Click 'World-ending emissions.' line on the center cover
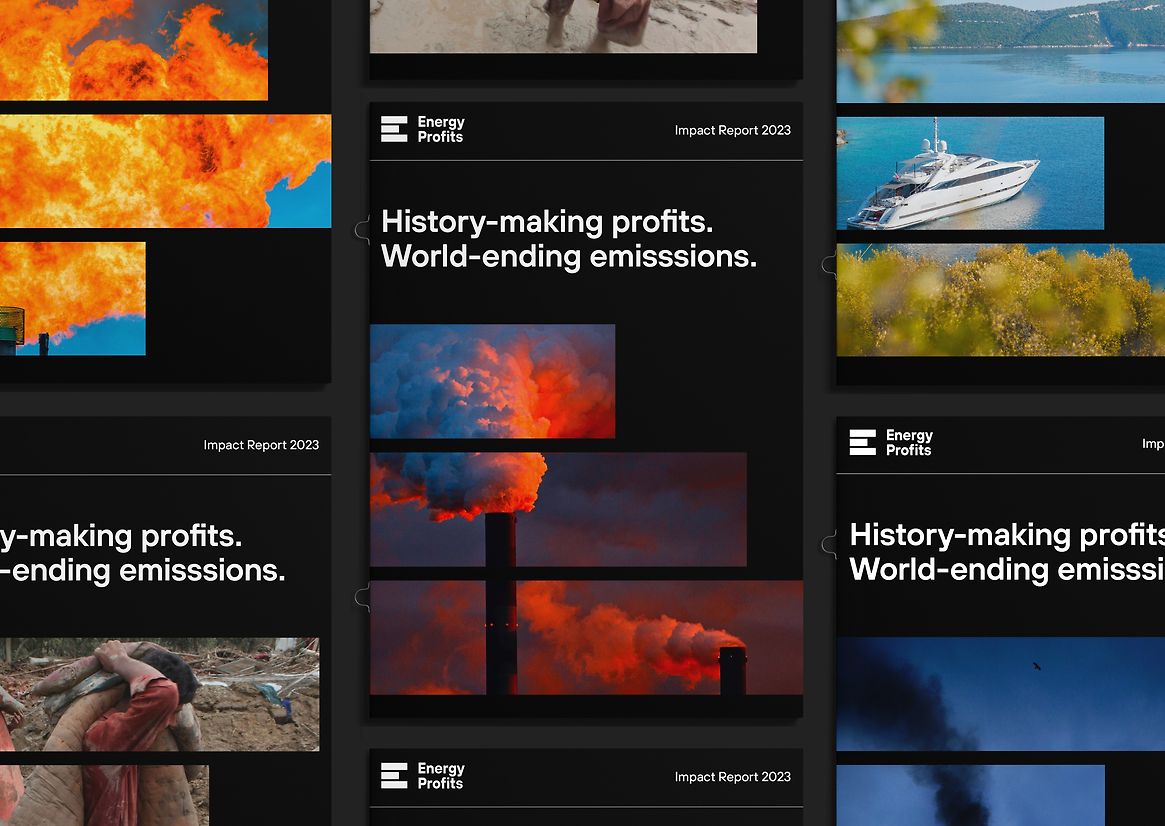1165x826 pixels. pos(568,256)
